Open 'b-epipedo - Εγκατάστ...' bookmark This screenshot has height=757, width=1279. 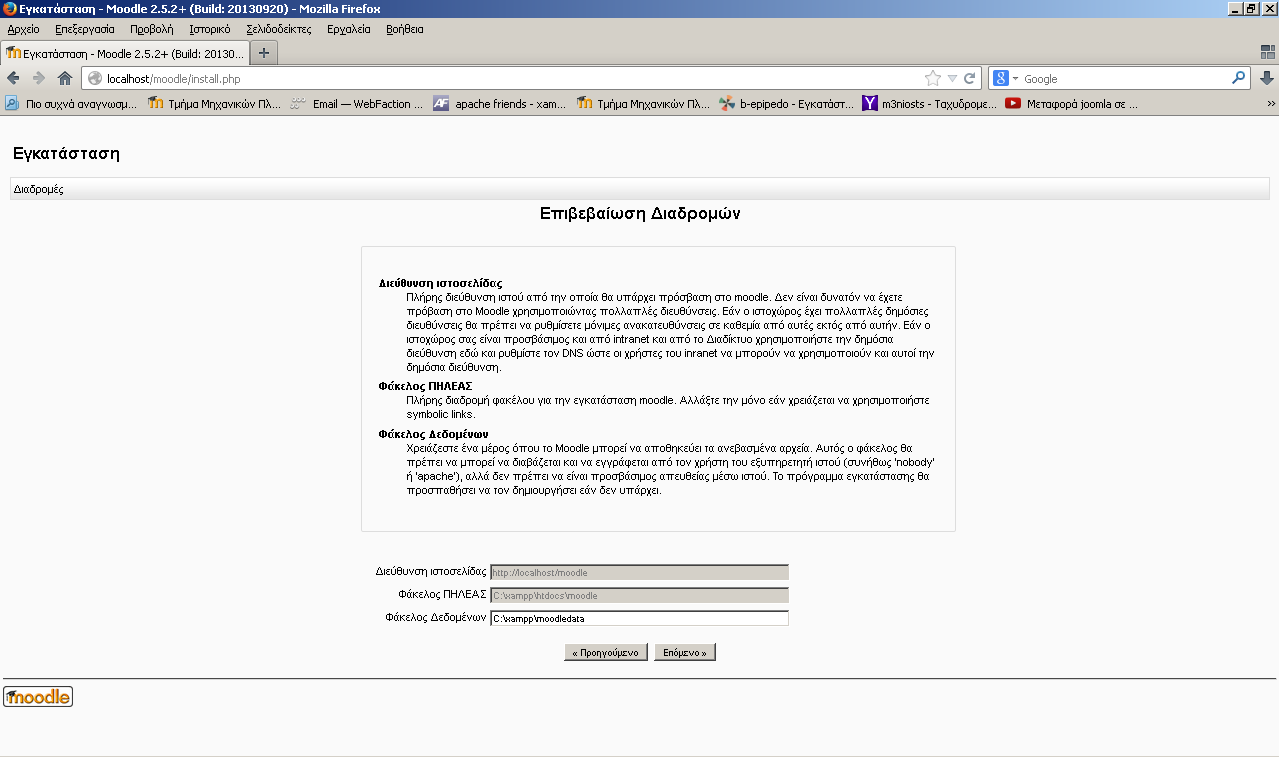coord(786,103)
